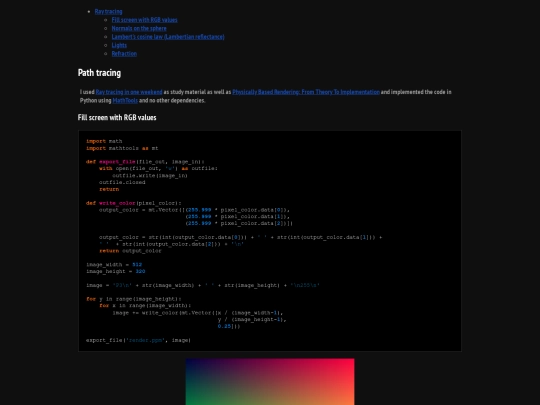Visit Ray tracing in one weekend link
Viewport: 540px width, 405px height.
pyautogui.click(x=129, y=92)
